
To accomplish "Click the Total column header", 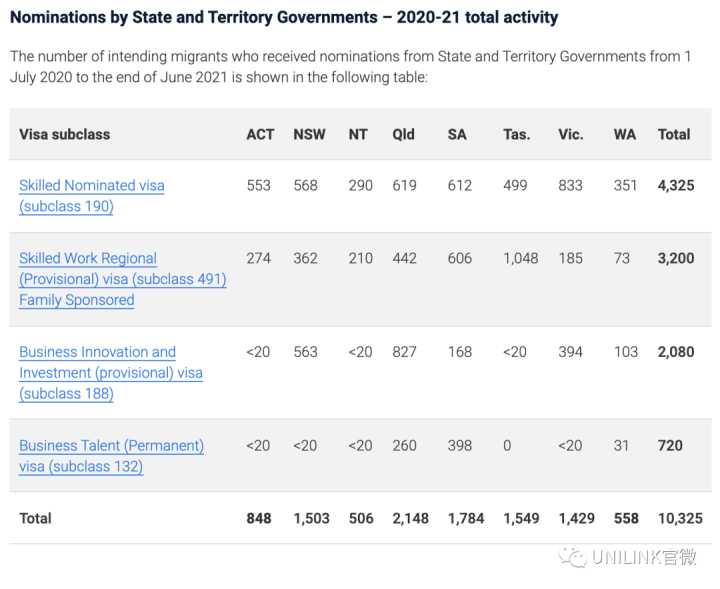I will click(x=674, y=135).
